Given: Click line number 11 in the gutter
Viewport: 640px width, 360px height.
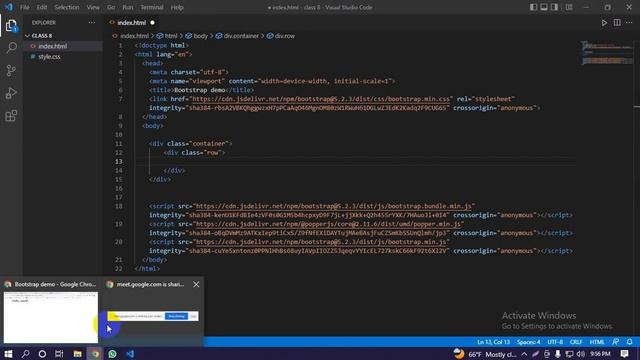Looking at the screenshot, I should pyautogui.click(x=119, y=144).
